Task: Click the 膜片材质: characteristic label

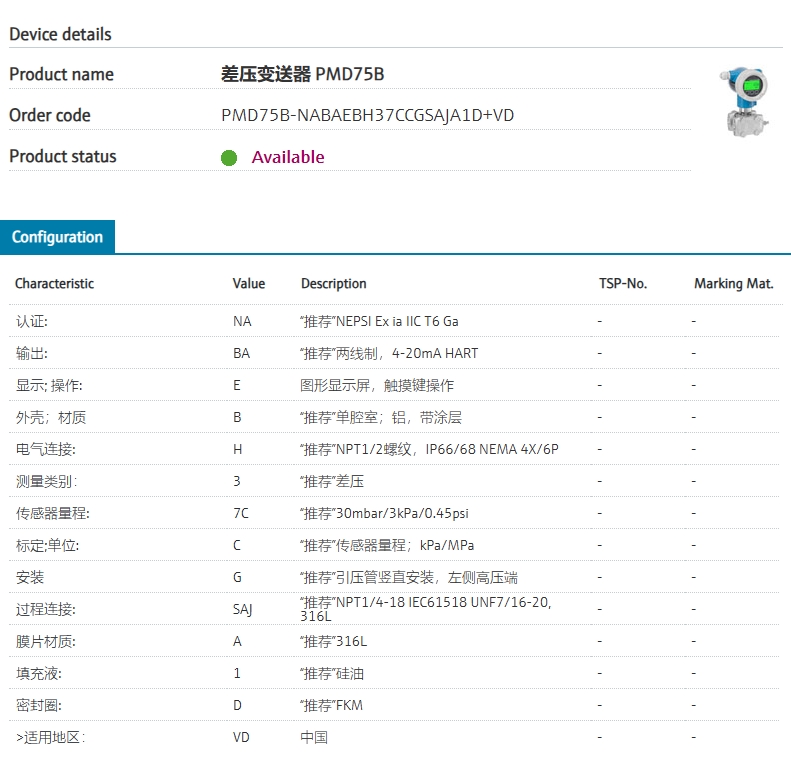Action: (x=45, y=641)
